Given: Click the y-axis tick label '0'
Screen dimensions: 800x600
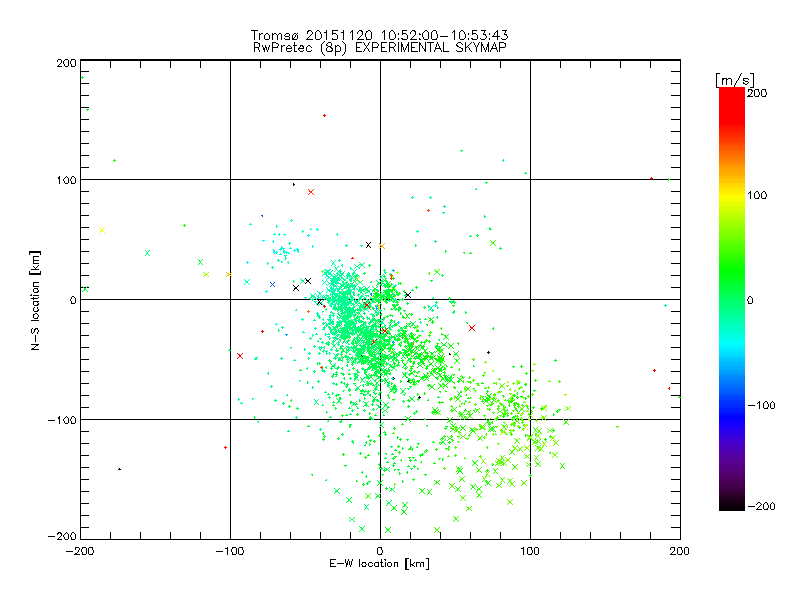Looking at the screenshot, I should click(73, 300).
